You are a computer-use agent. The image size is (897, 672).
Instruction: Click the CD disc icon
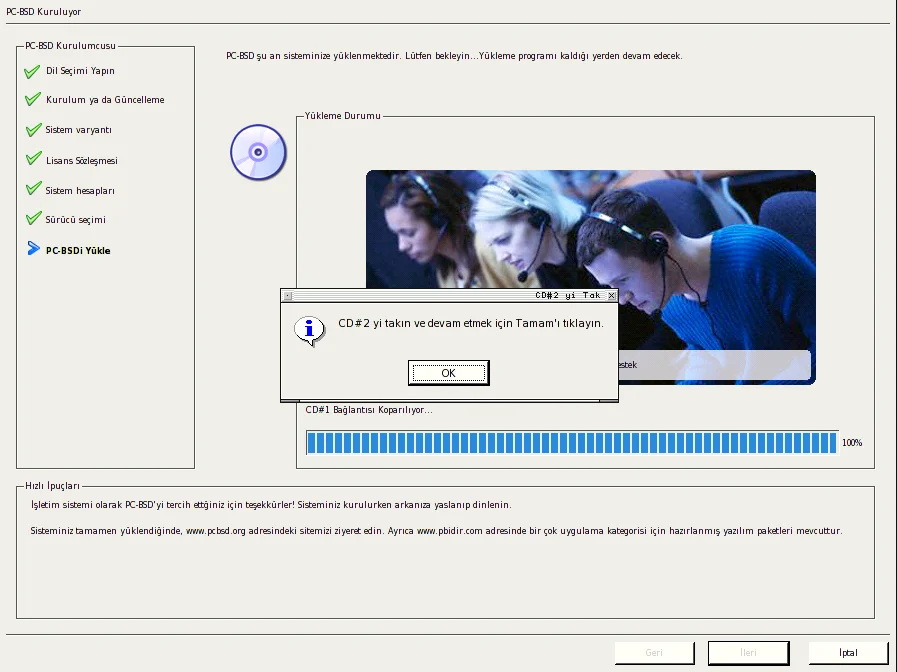pos(258,152)
